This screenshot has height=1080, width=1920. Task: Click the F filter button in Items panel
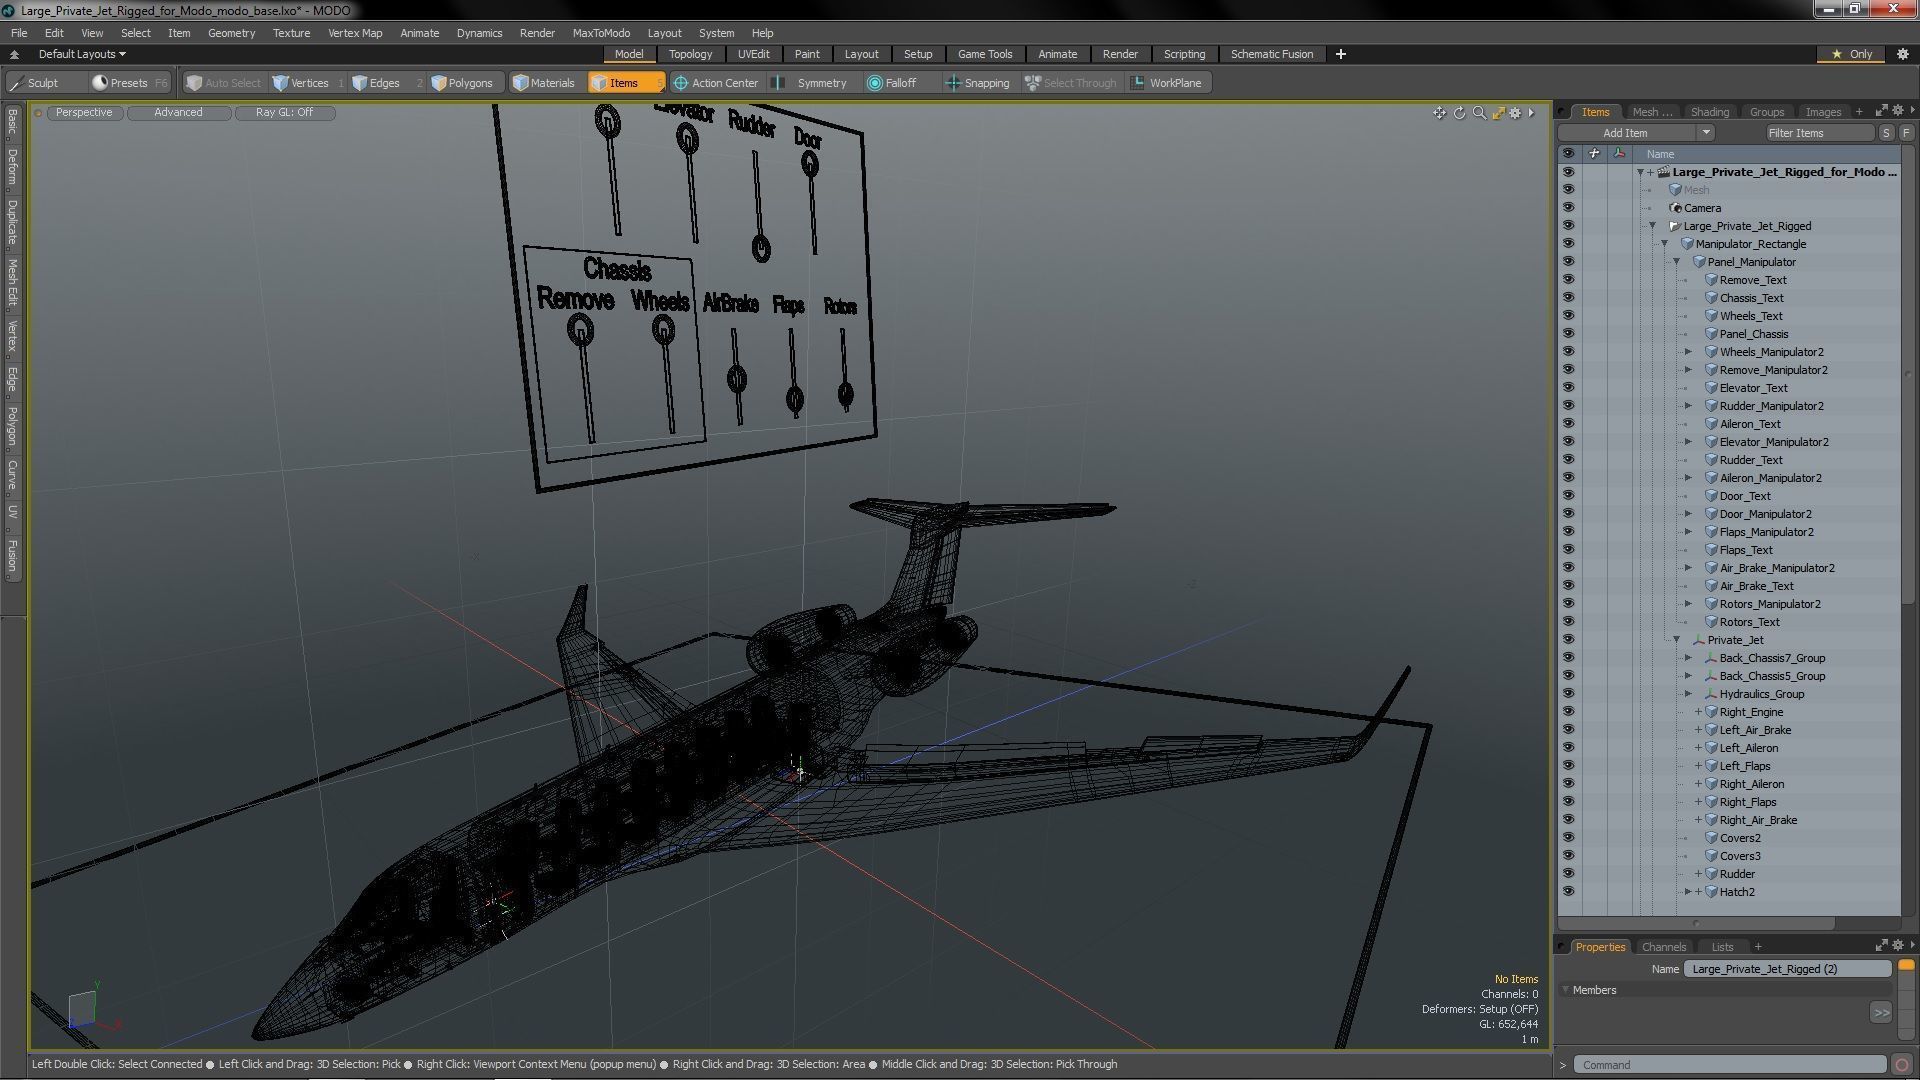point(1906,133)
